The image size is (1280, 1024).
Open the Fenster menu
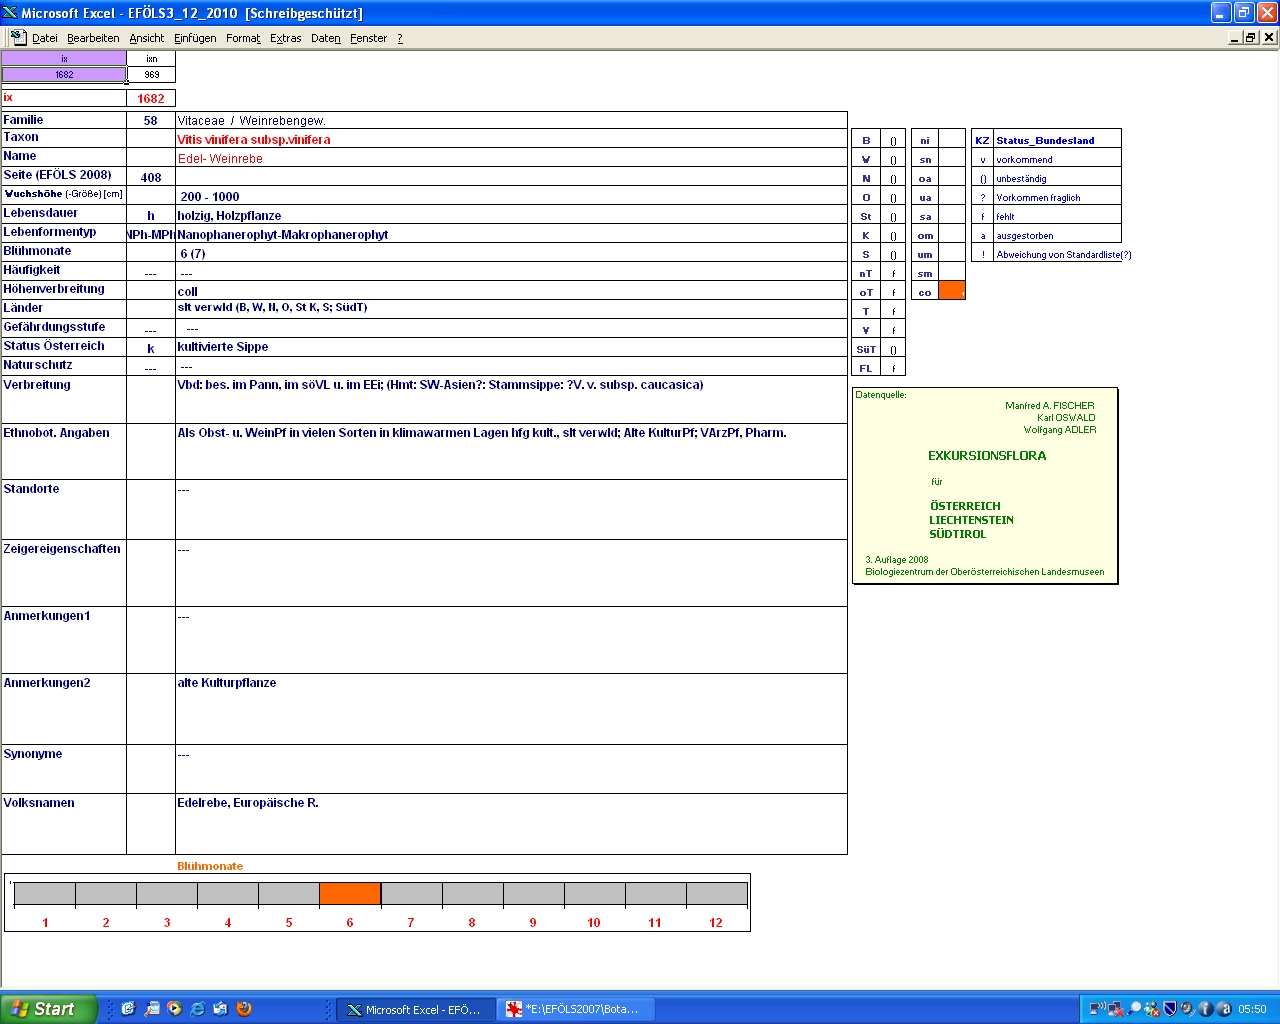pyautogui.click(x=368, y=38)
